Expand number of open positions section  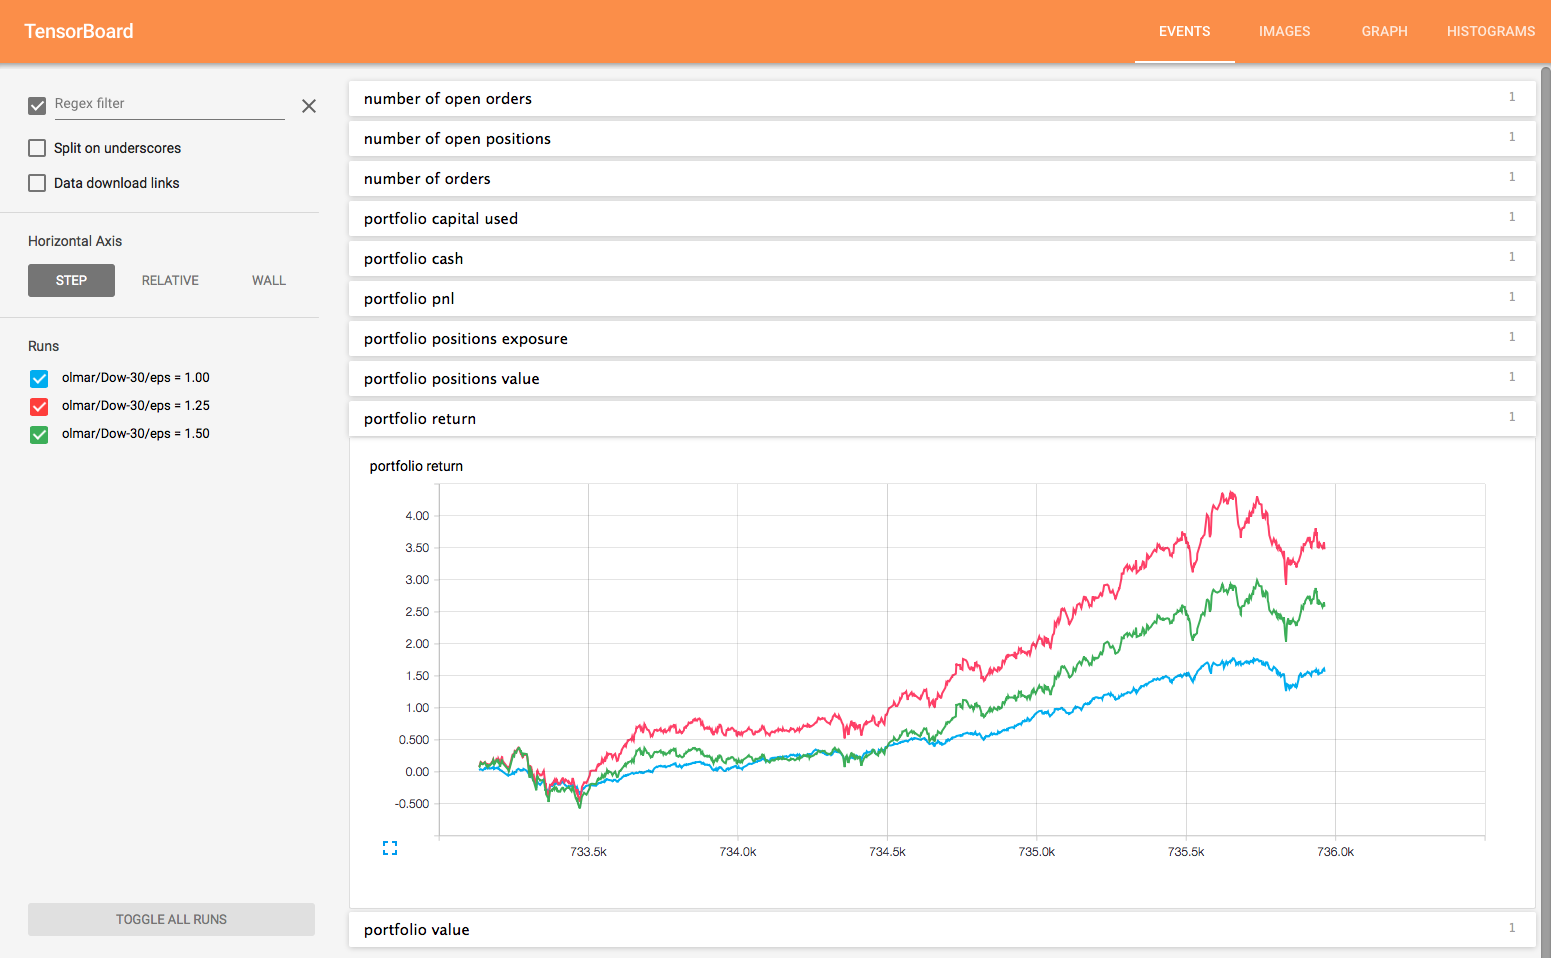click(942, 138)
